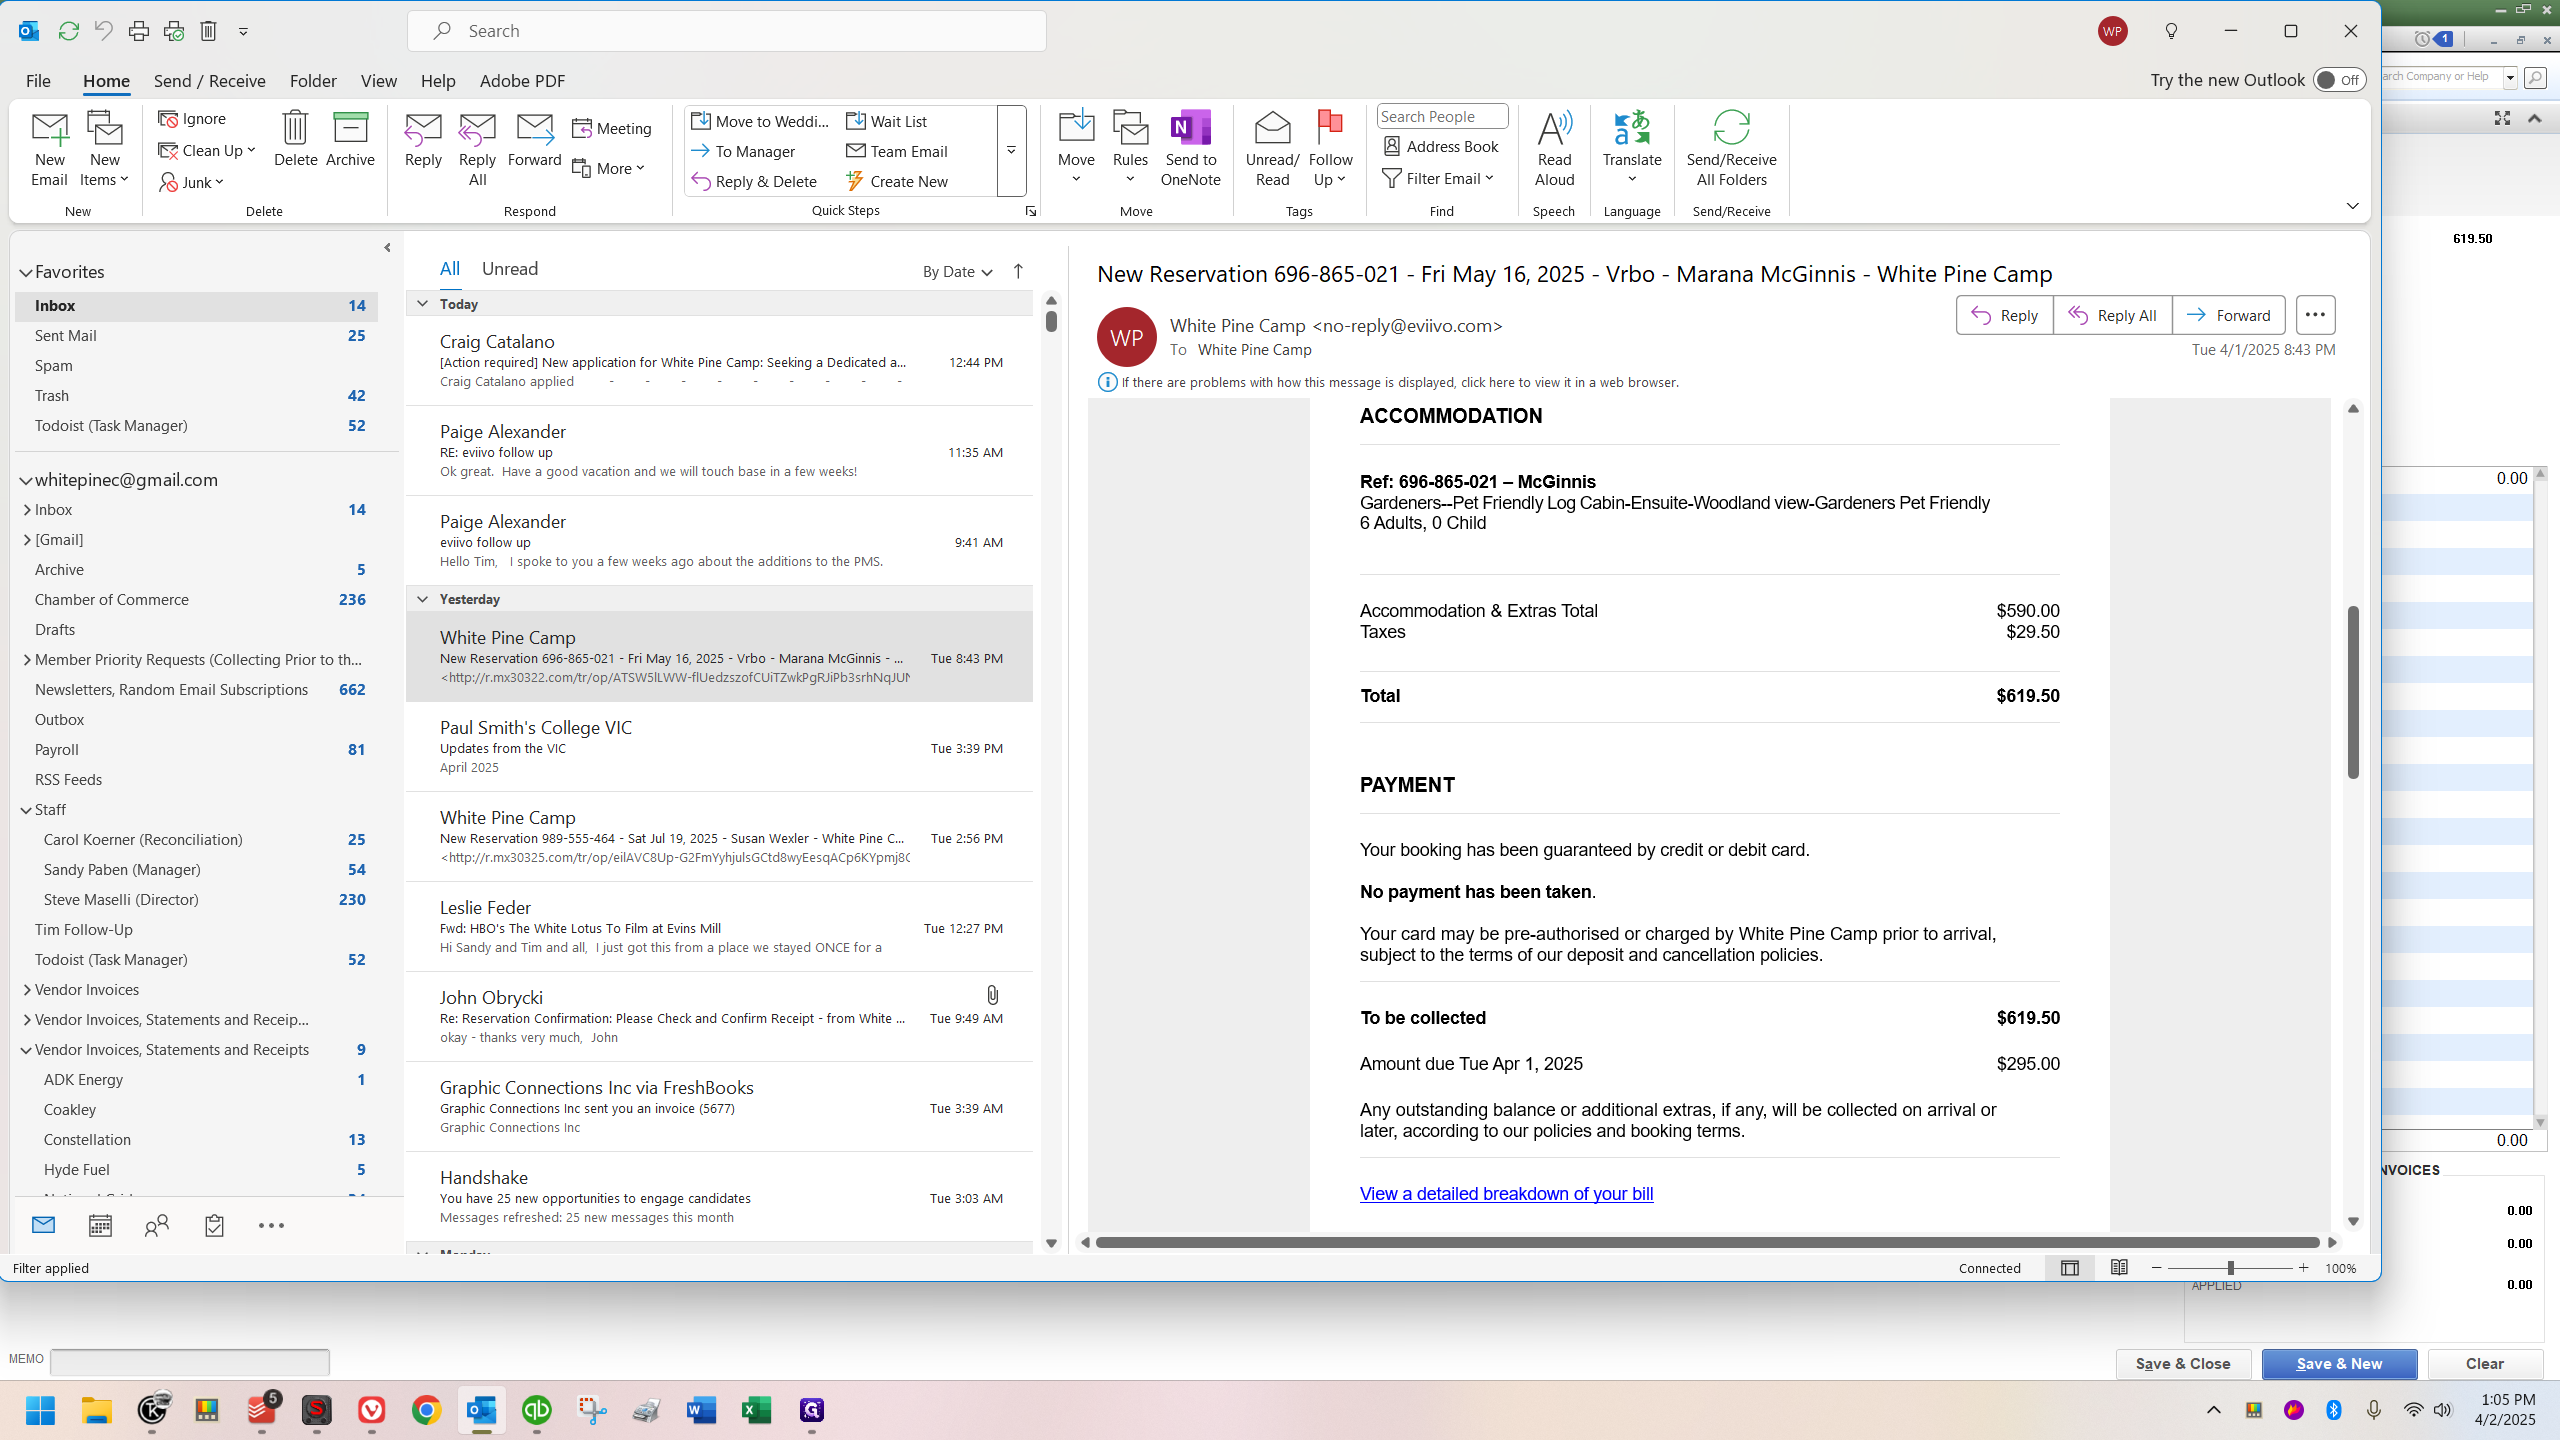Click the Ignore conversation icon
2560x1440 pixels.
(192, 118)
